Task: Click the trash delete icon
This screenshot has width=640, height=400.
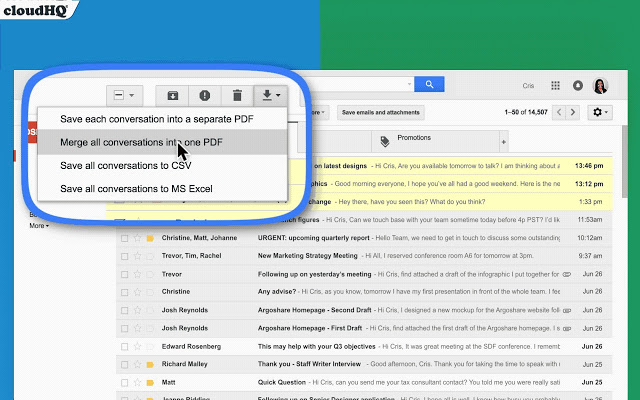Action: pos(237,96)
